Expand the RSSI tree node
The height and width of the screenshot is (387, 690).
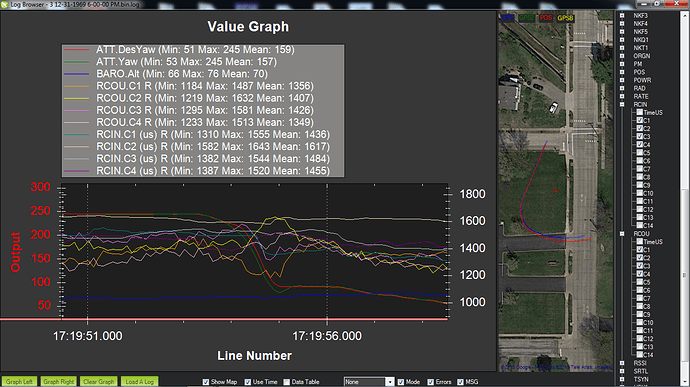pos(622,363)
